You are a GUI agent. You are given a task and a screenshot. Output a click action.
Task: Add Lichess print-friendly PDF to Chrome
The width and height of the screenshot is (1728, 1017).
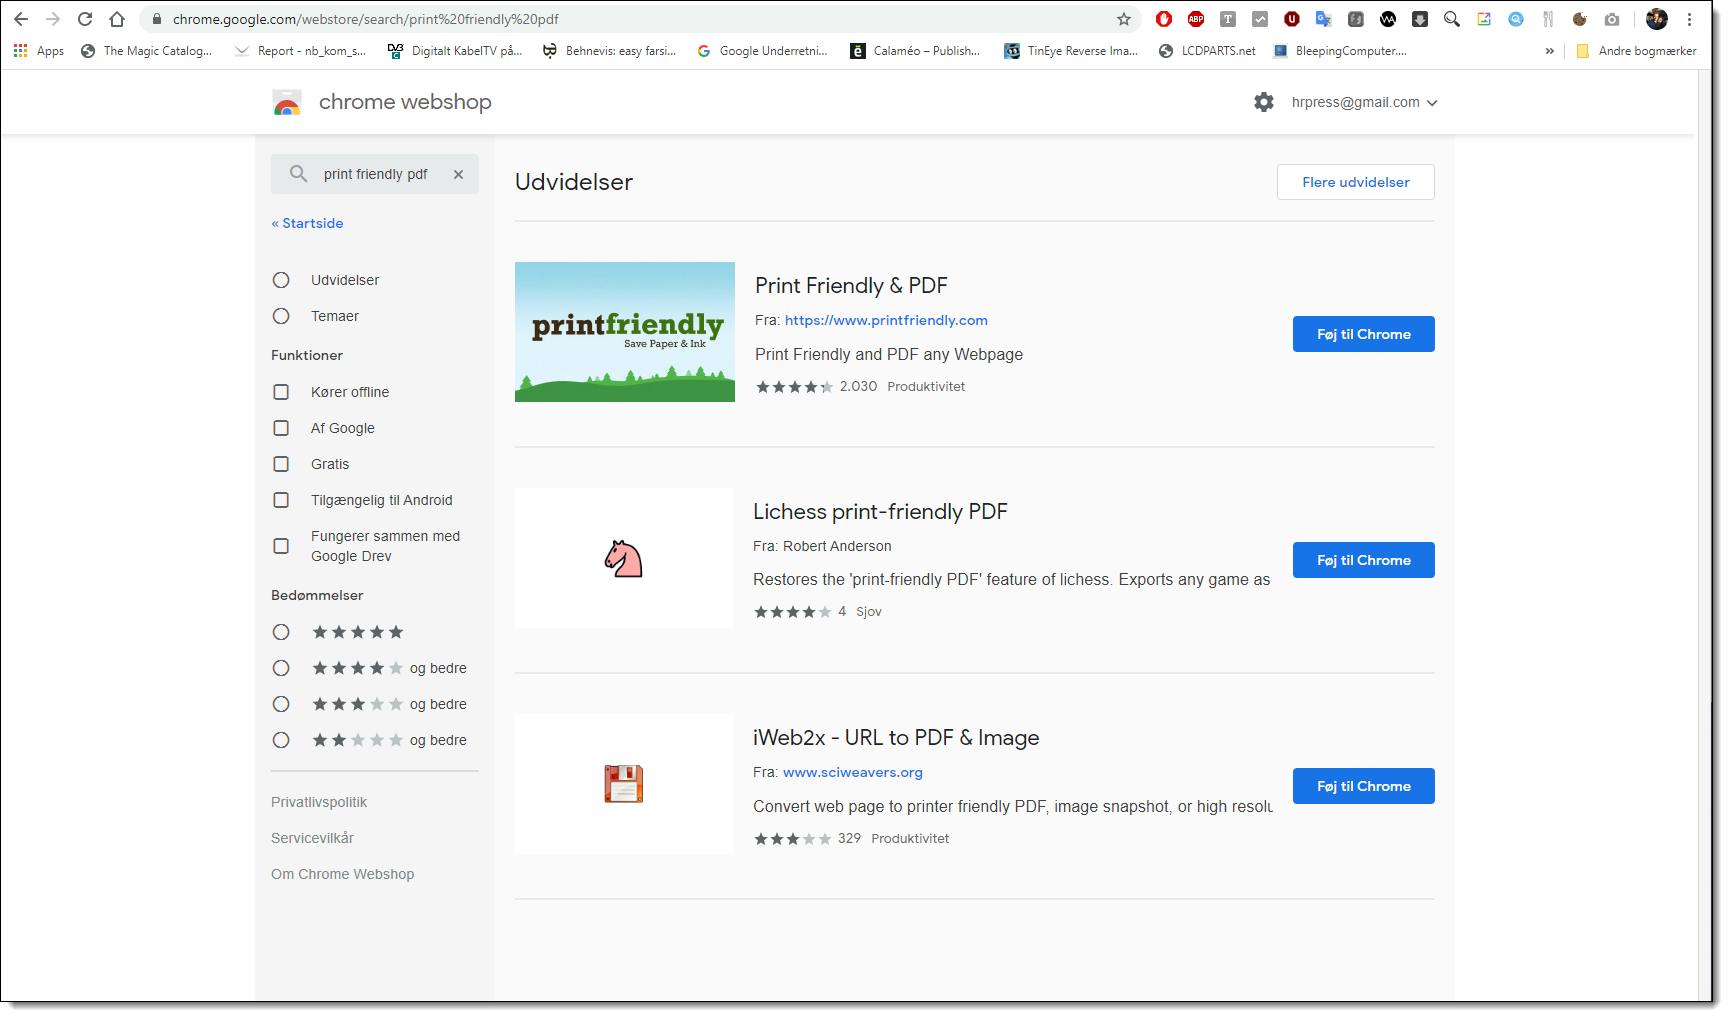click(x=1363, y=560)
